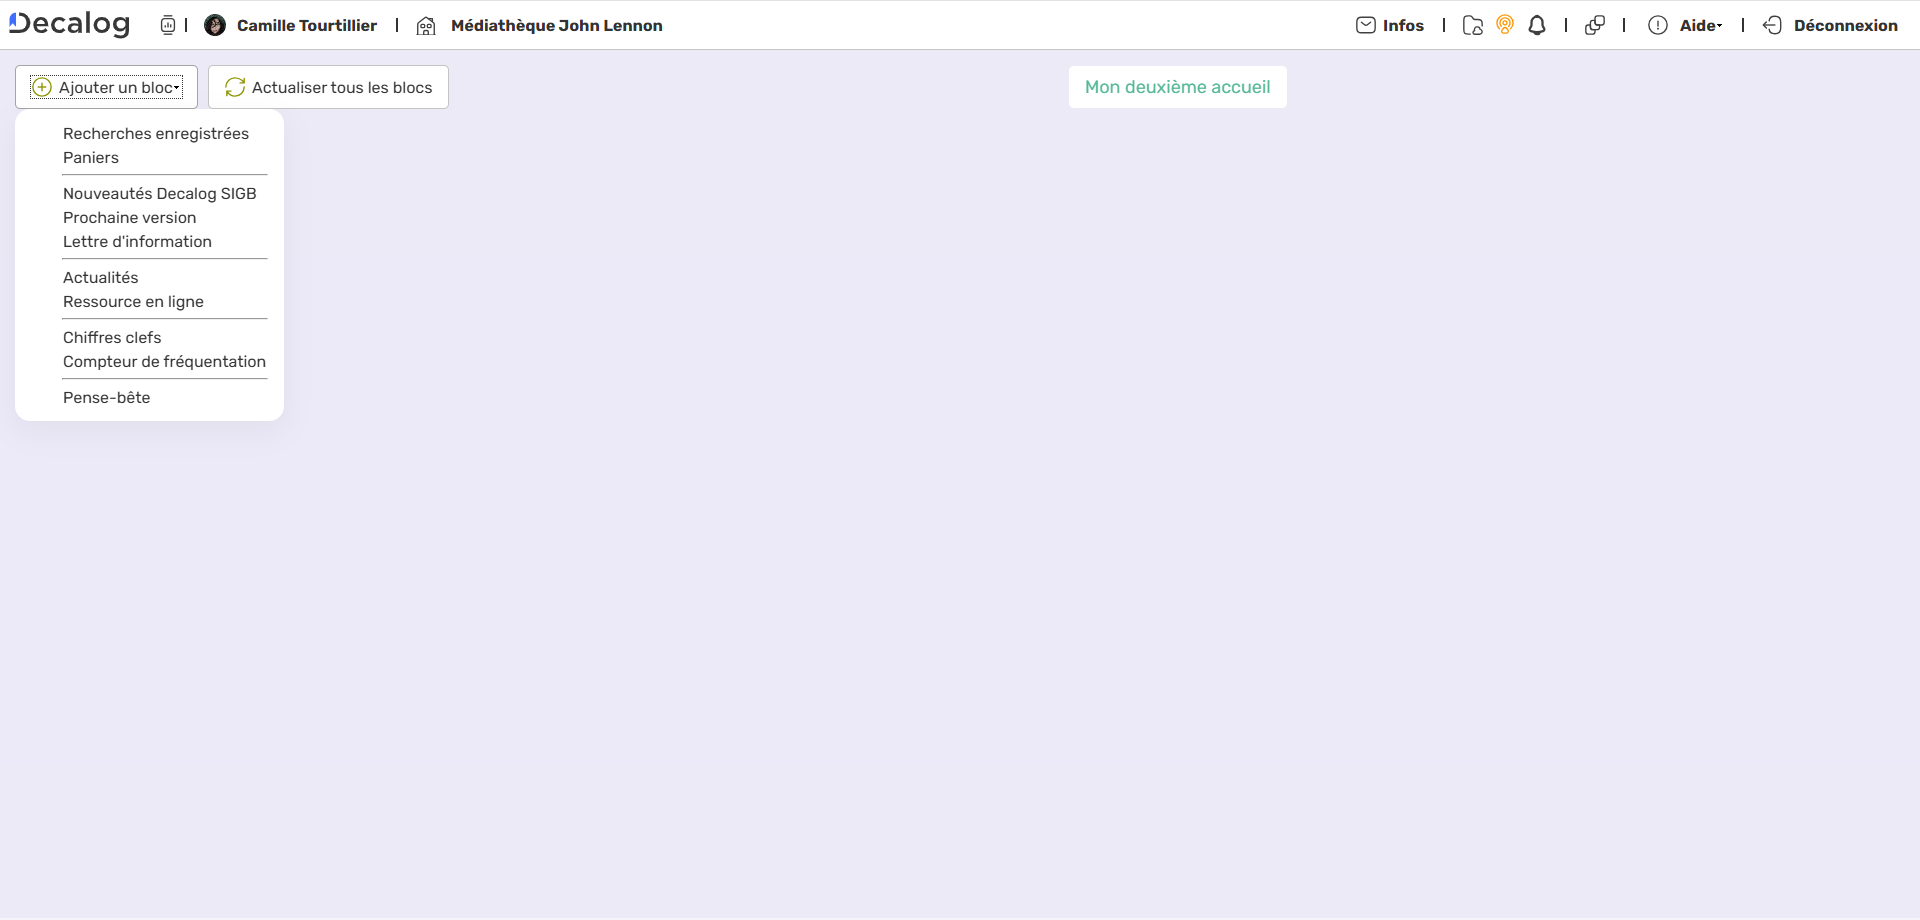This screenshot has height=920, width=1920.
Task: Select the orange broadcast icon
Action: [1505, 25]
